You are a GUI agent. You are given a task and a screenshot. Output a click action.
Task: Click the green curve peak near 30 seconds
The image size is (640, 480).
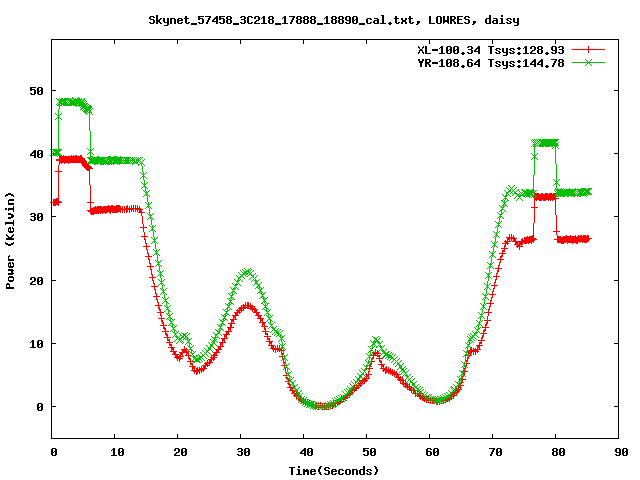(247, 272)
